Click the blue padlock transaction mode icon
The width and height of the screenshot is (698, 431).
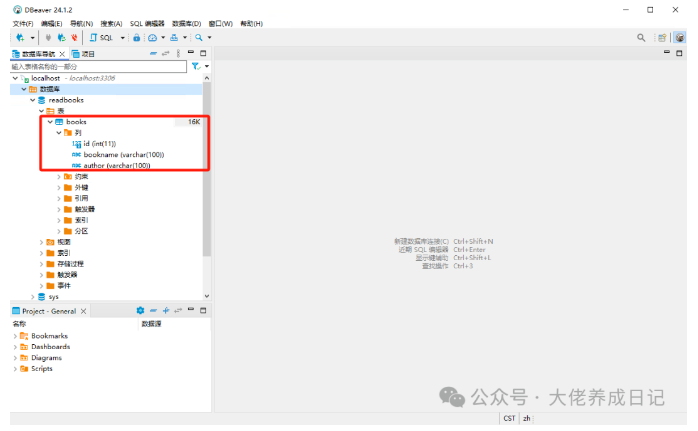137,38
